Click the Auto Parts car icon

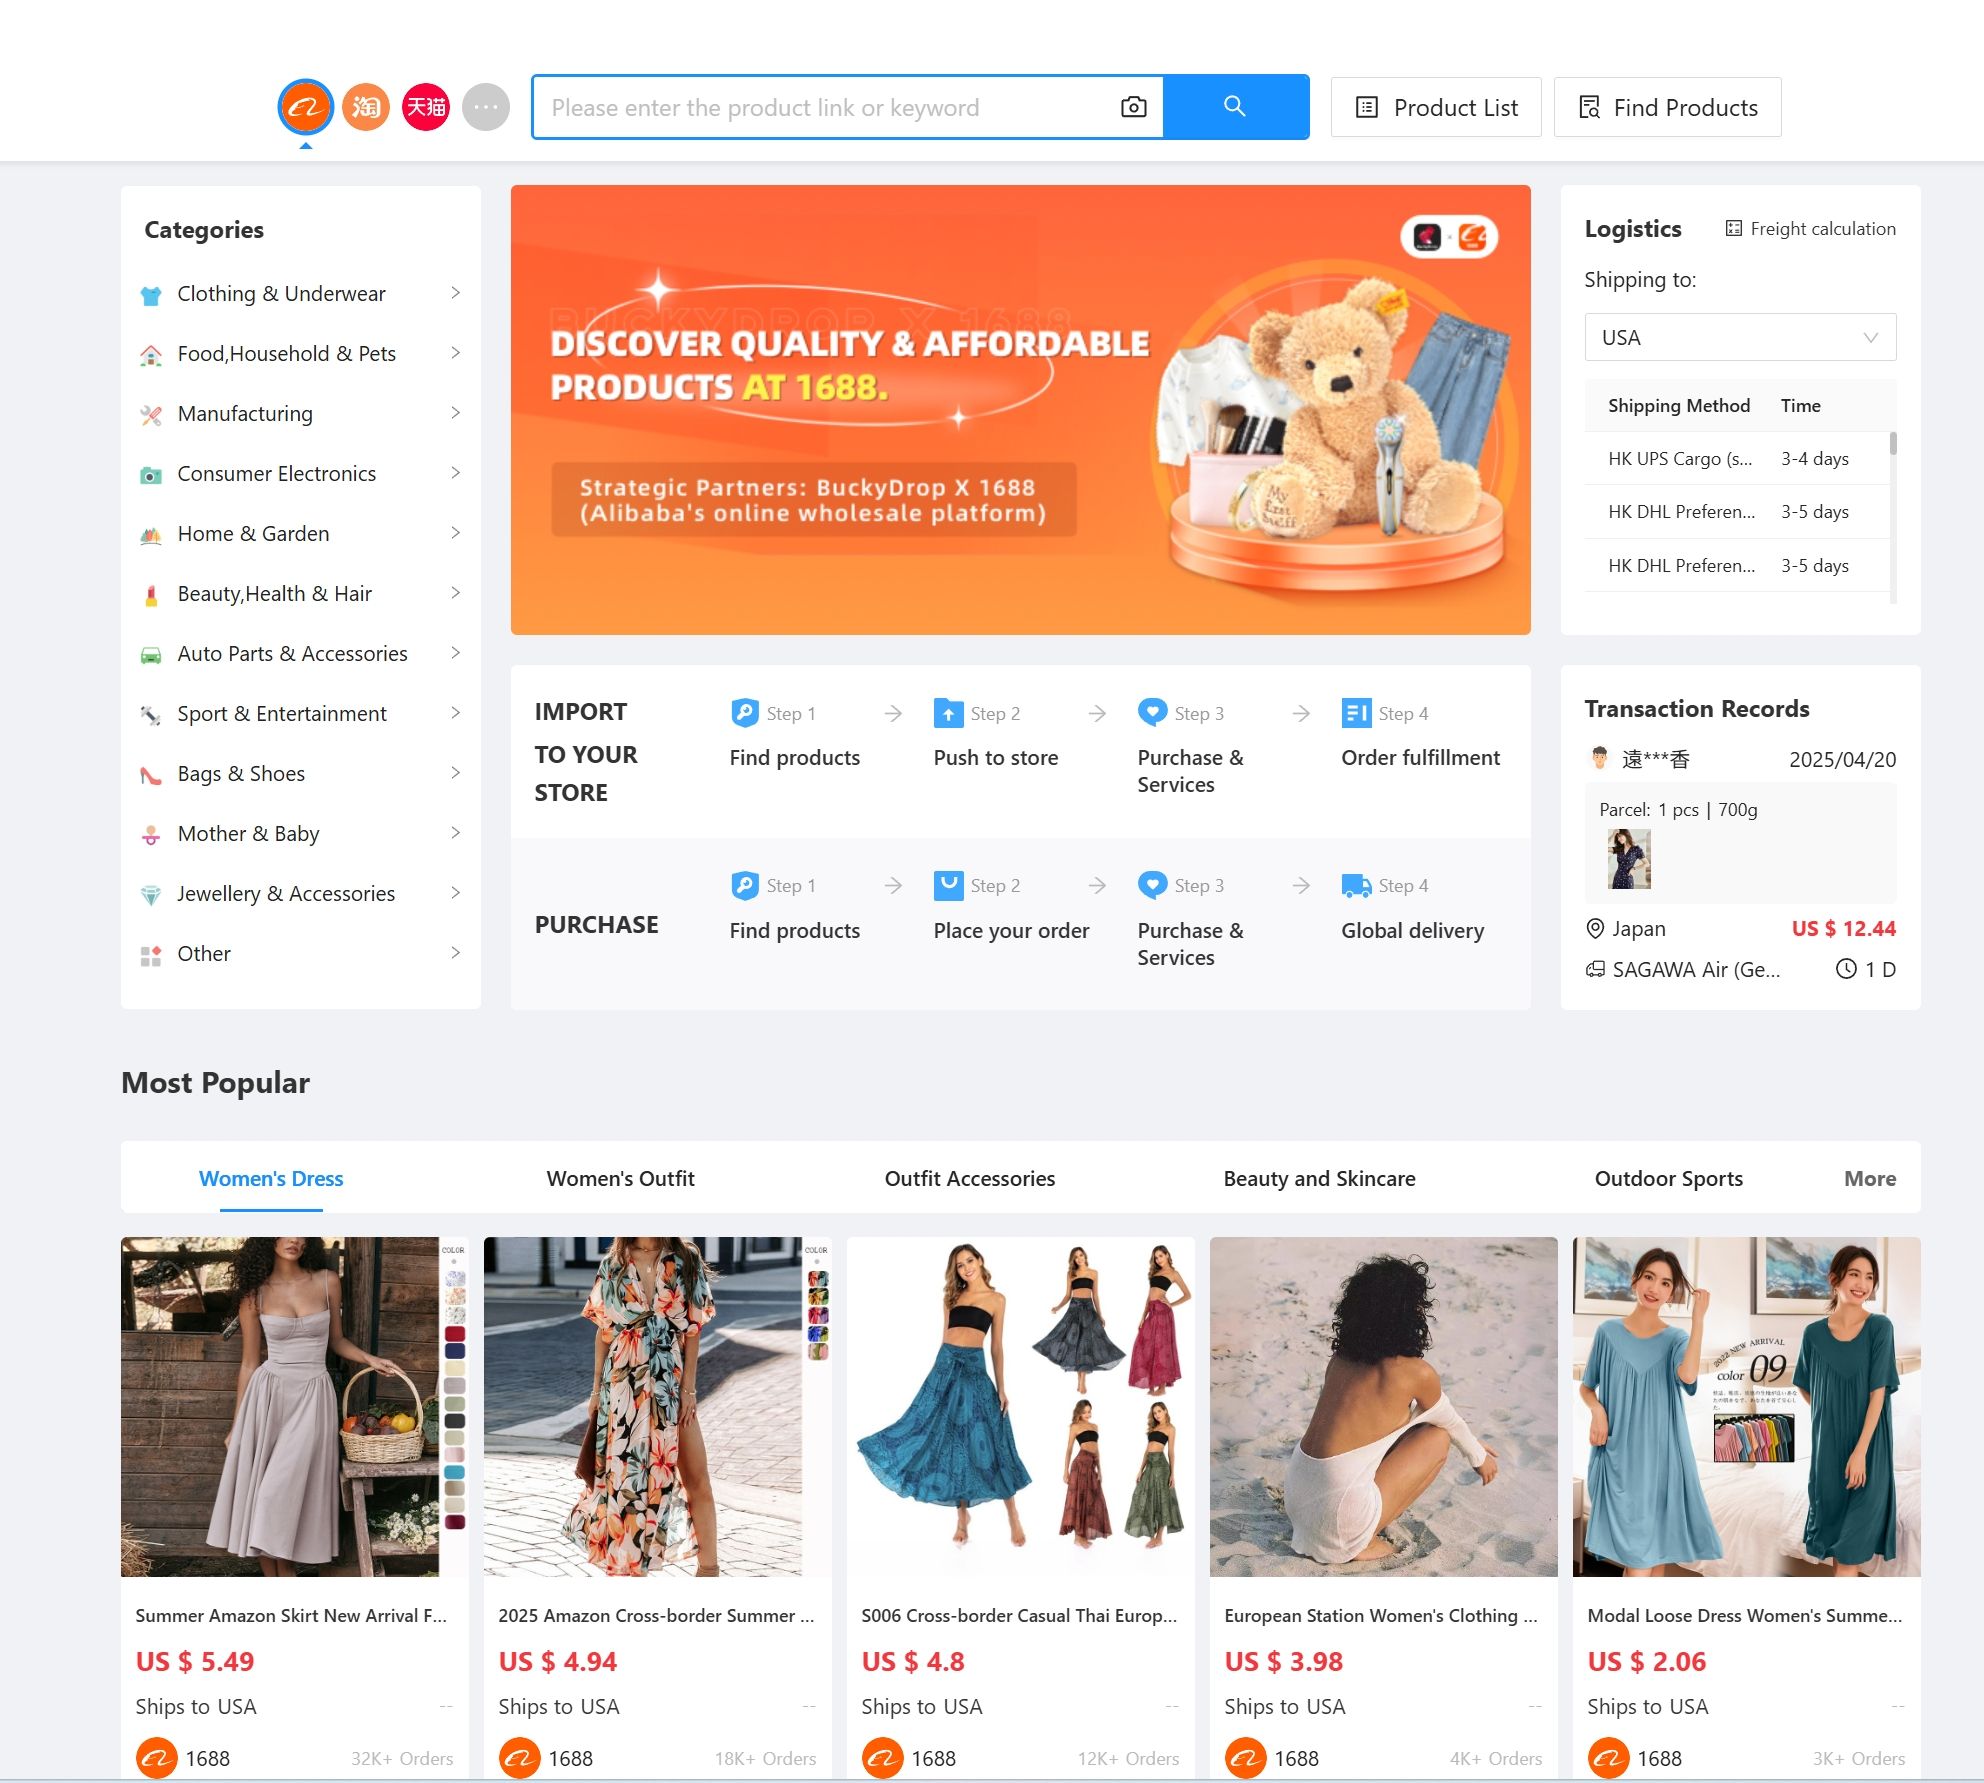[x=151, y=655]
